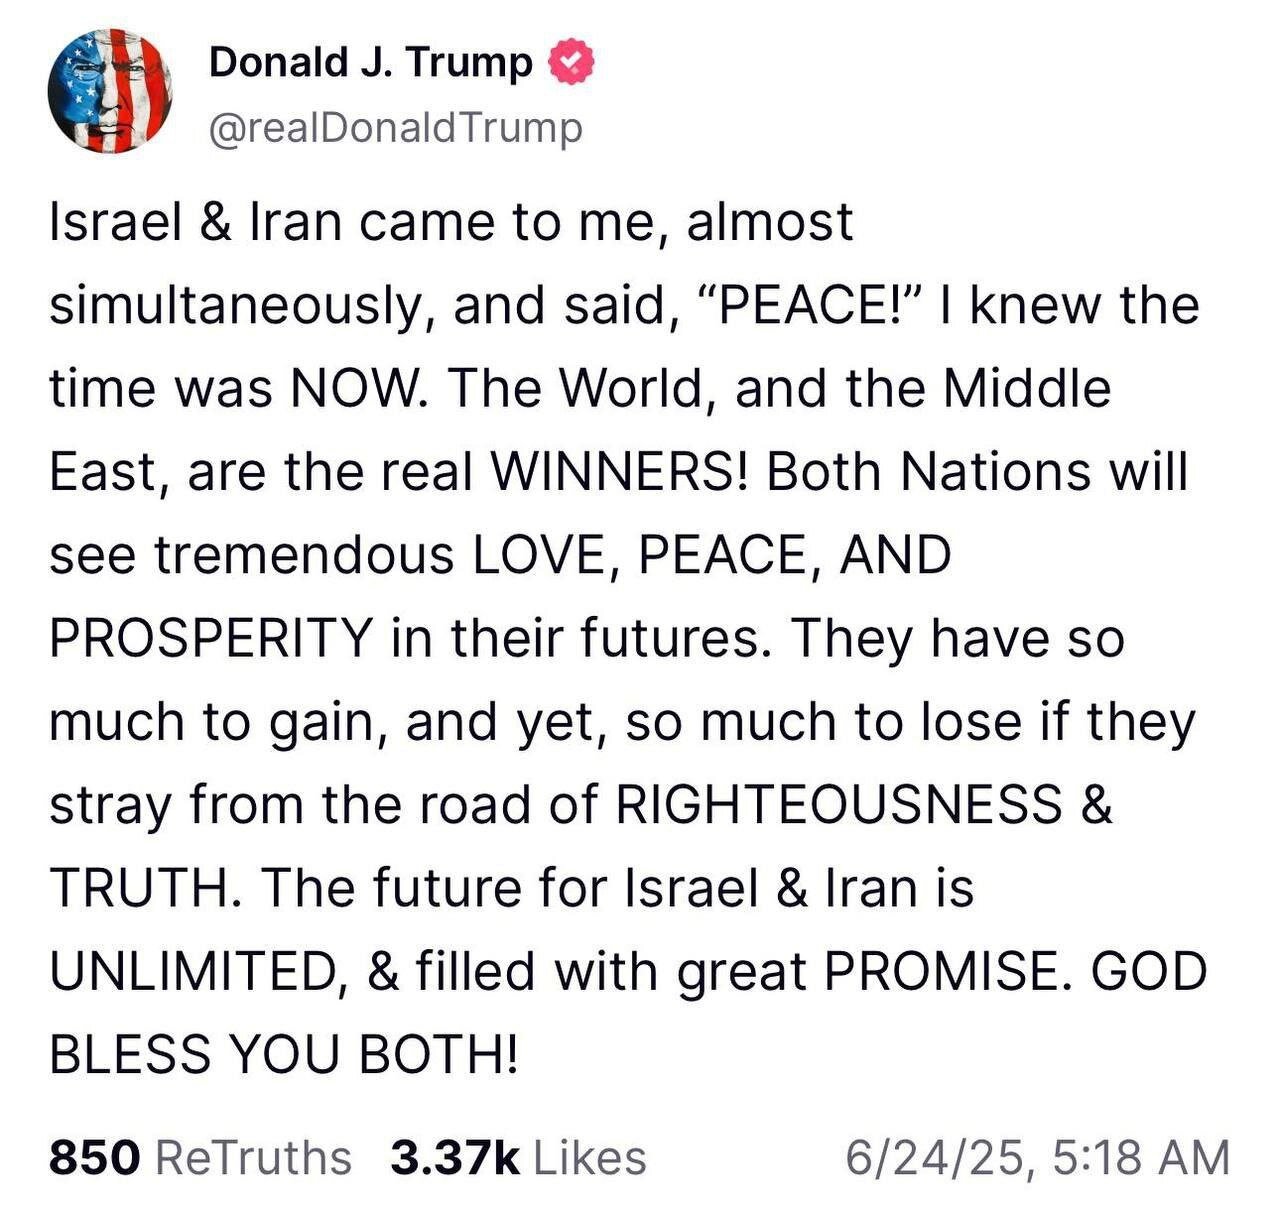View the 850 ReTruths count
Viewport: 1280px width, 1208px height.
[200, 1158]
